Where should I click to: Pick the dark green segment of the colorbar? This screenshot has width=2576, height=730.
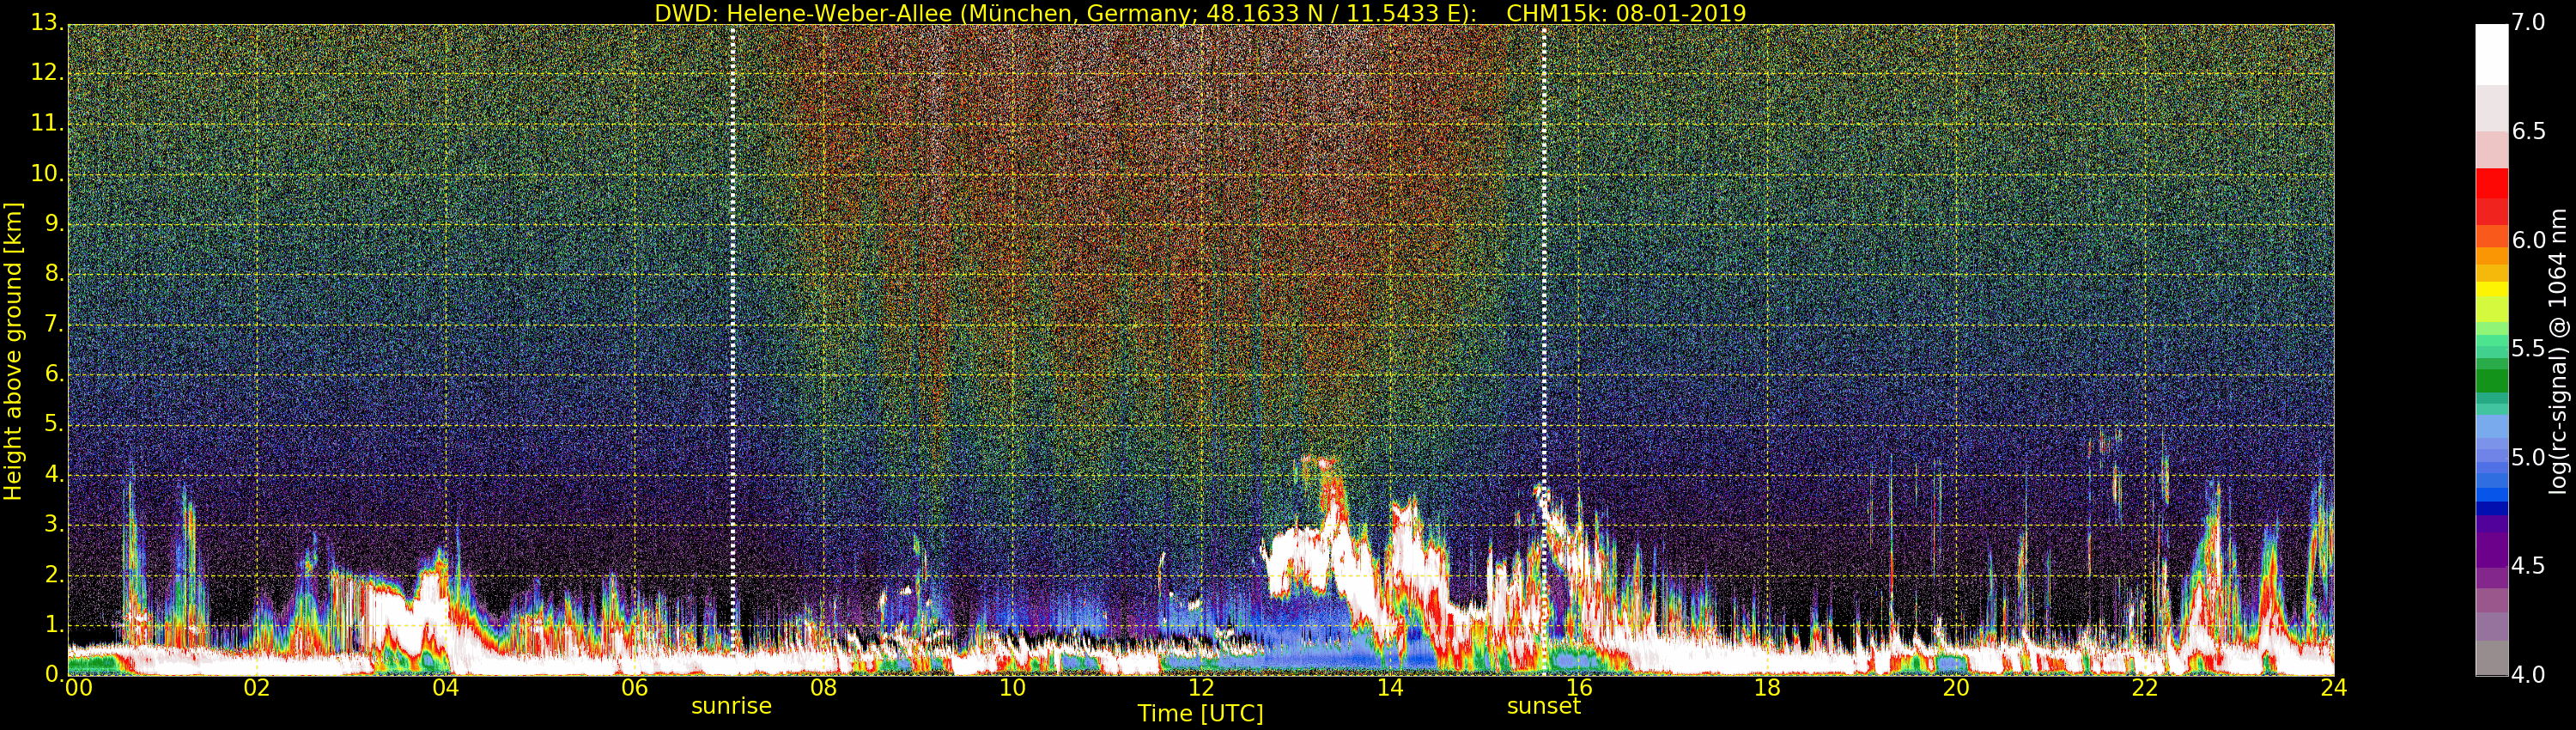point(2492,381)
